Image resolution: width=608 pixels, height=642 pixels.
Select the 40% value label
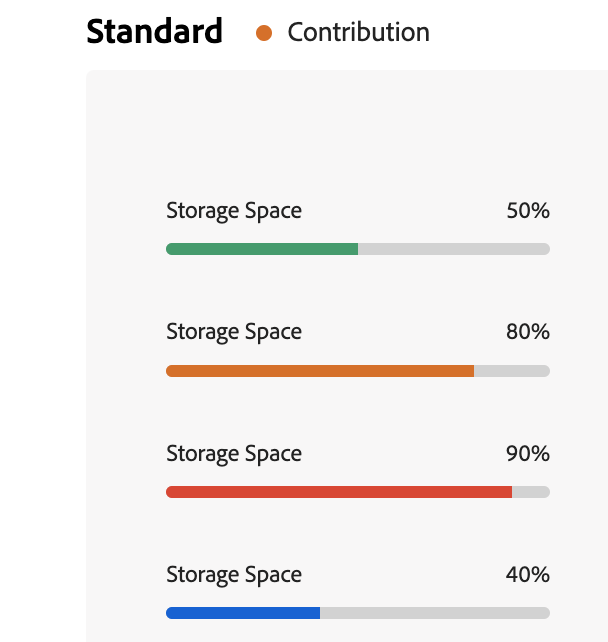528,574
